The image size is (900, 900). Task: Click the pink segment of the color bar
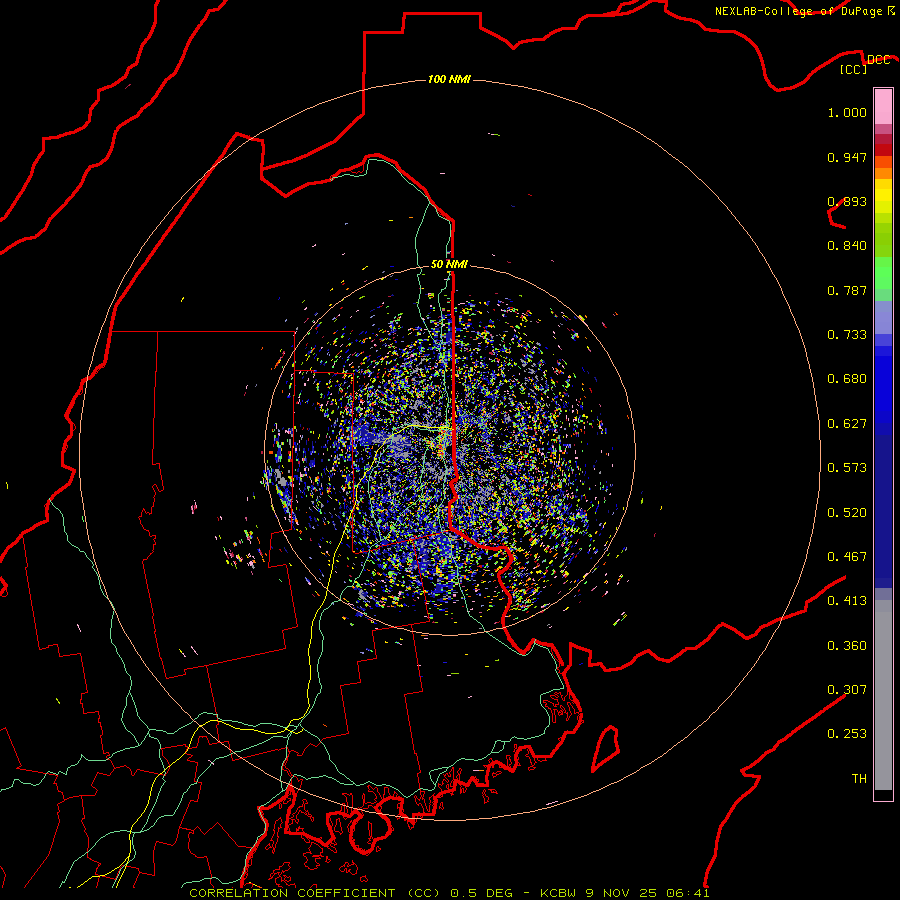coord(883,107)
